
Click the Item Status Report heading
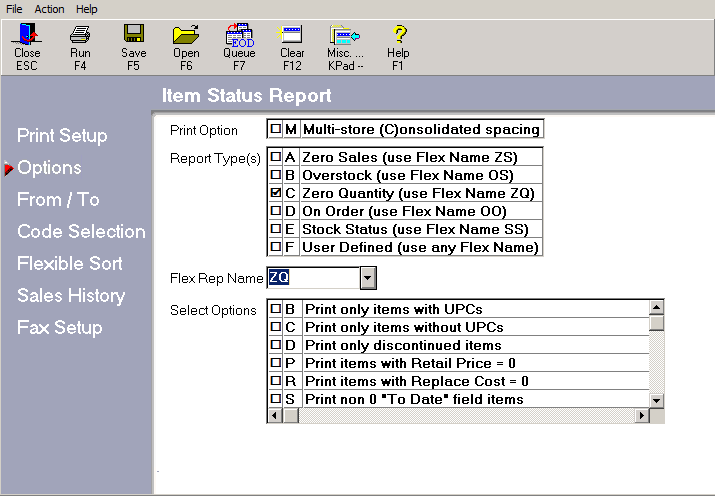point(246,96)
